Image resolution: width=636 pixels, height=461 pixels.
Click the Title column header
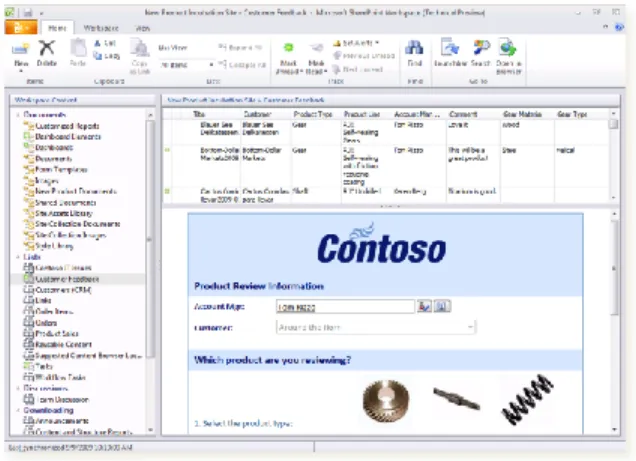199,114
